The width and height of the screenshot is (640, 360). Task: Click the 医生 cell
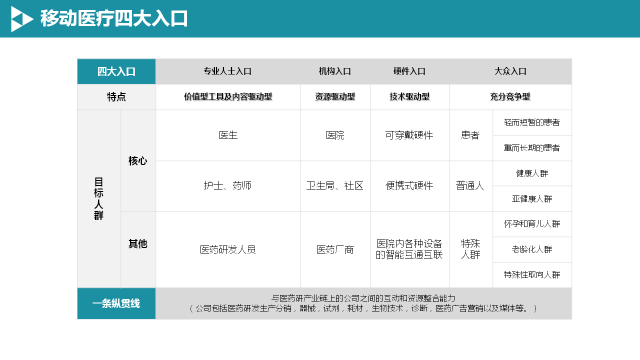click(228, 135)
